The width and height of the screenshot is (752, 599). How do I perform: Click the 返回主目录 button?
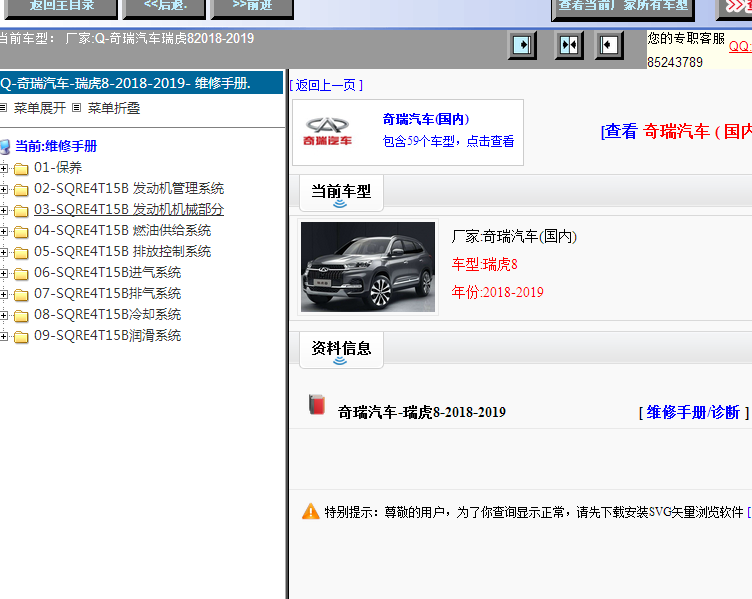point(61,8)
